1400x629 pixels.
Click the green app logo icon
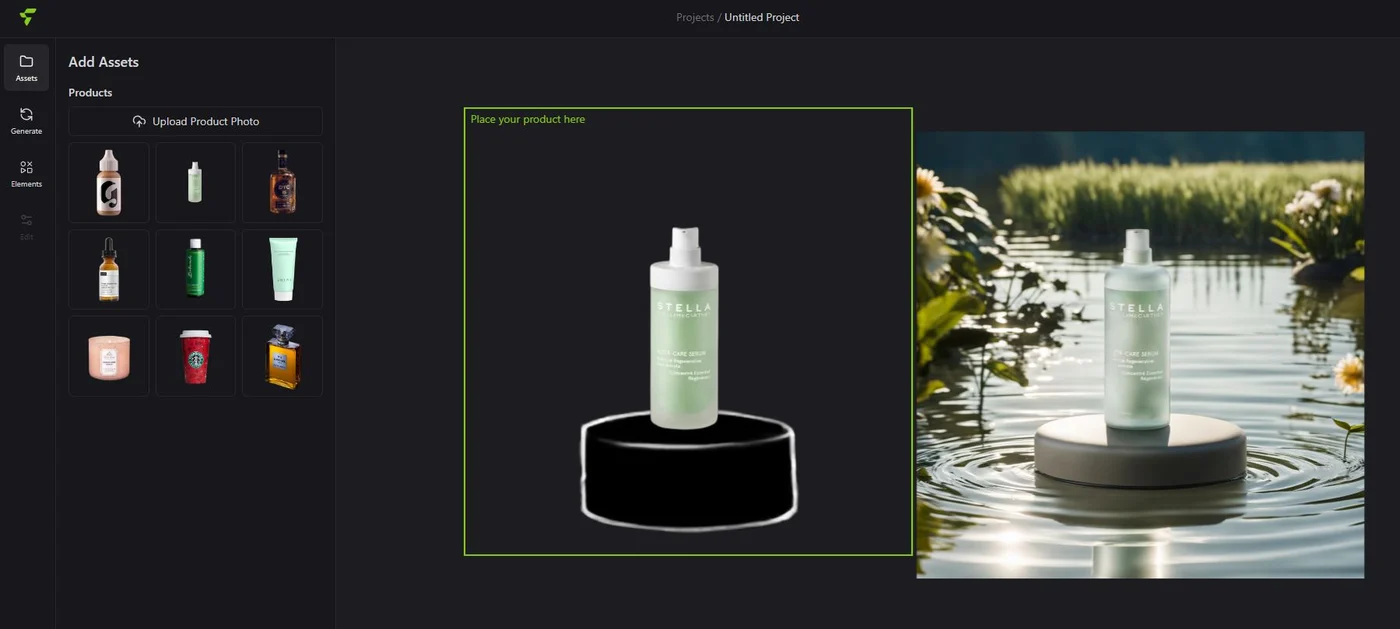(x=28, y=17)
